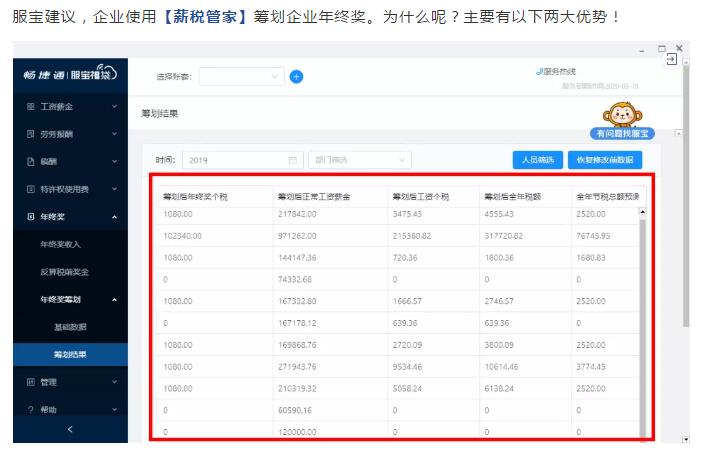
Task: Click the blue plus add-account button
Action: 296,77
